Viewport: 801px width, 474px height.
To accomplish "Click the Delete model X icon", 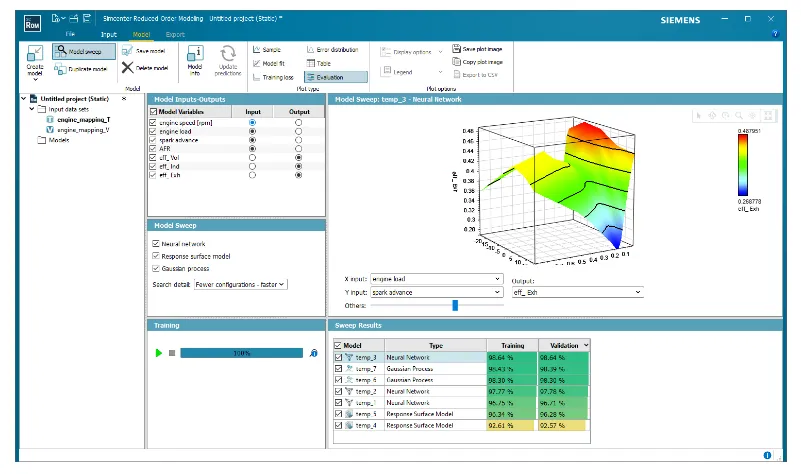I will [127, 67].
